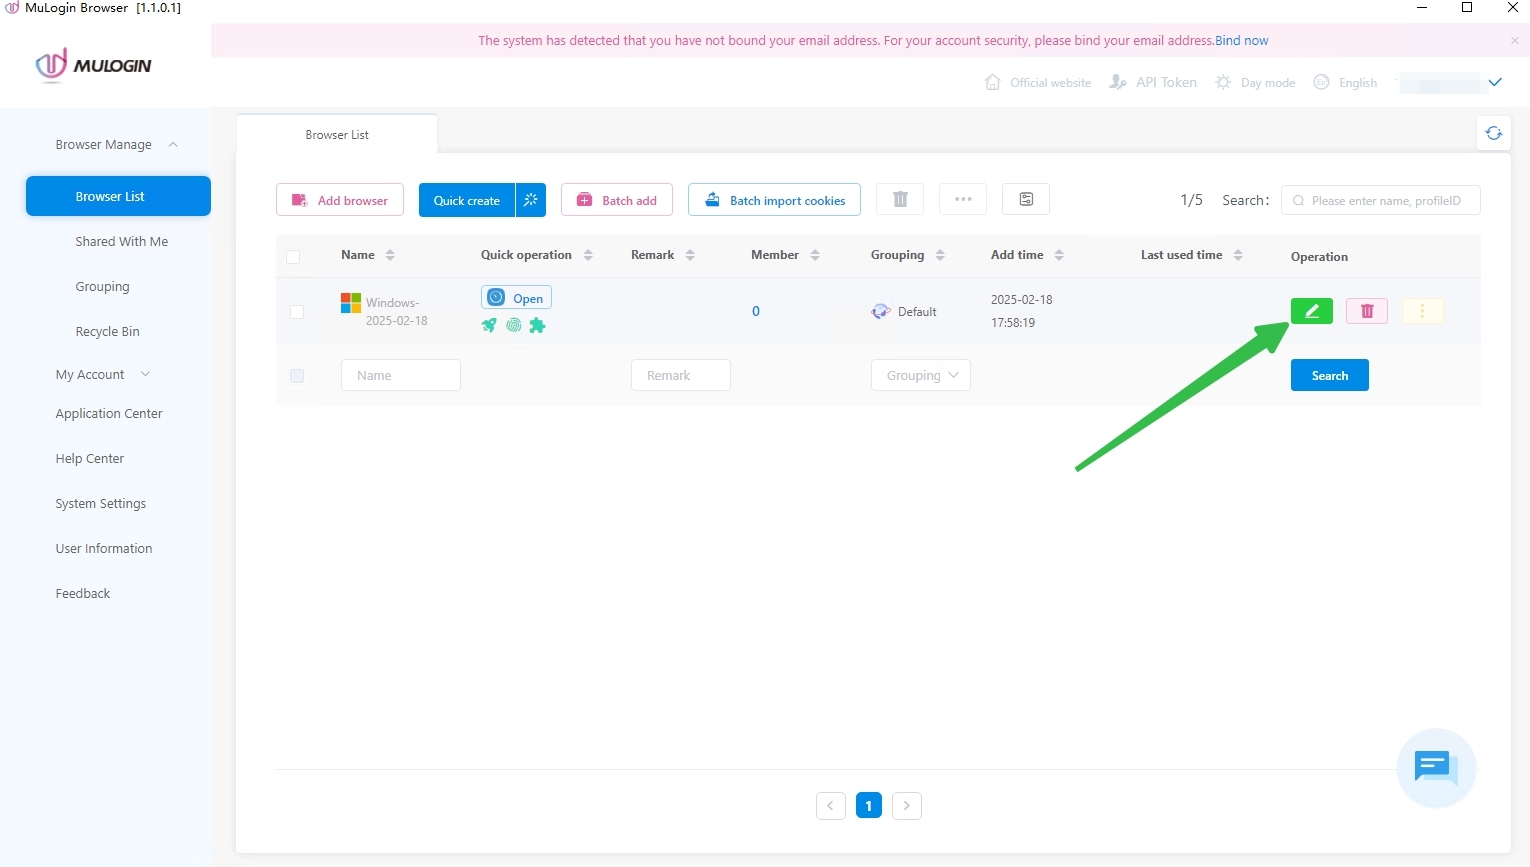Open Recycle Bin in the sidebar
Screen dimensions: 1530x867
[107, 331]
